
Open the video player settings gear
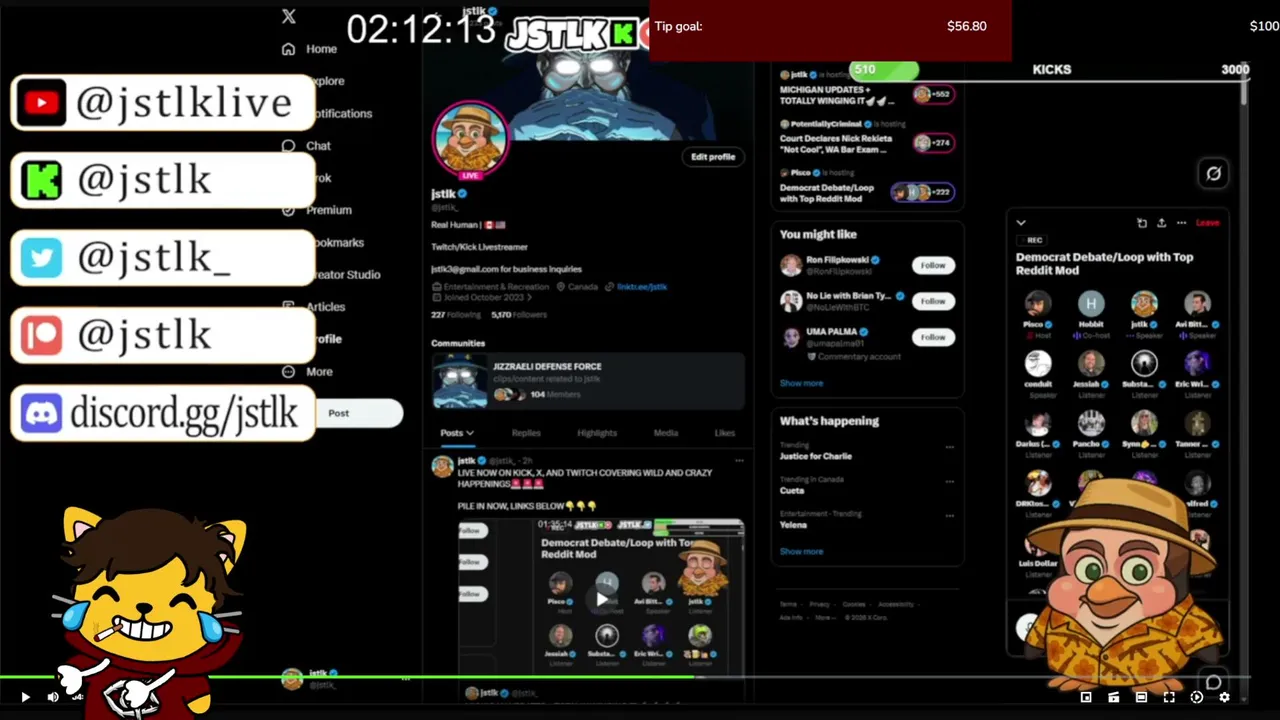[x=1224, y=697]
